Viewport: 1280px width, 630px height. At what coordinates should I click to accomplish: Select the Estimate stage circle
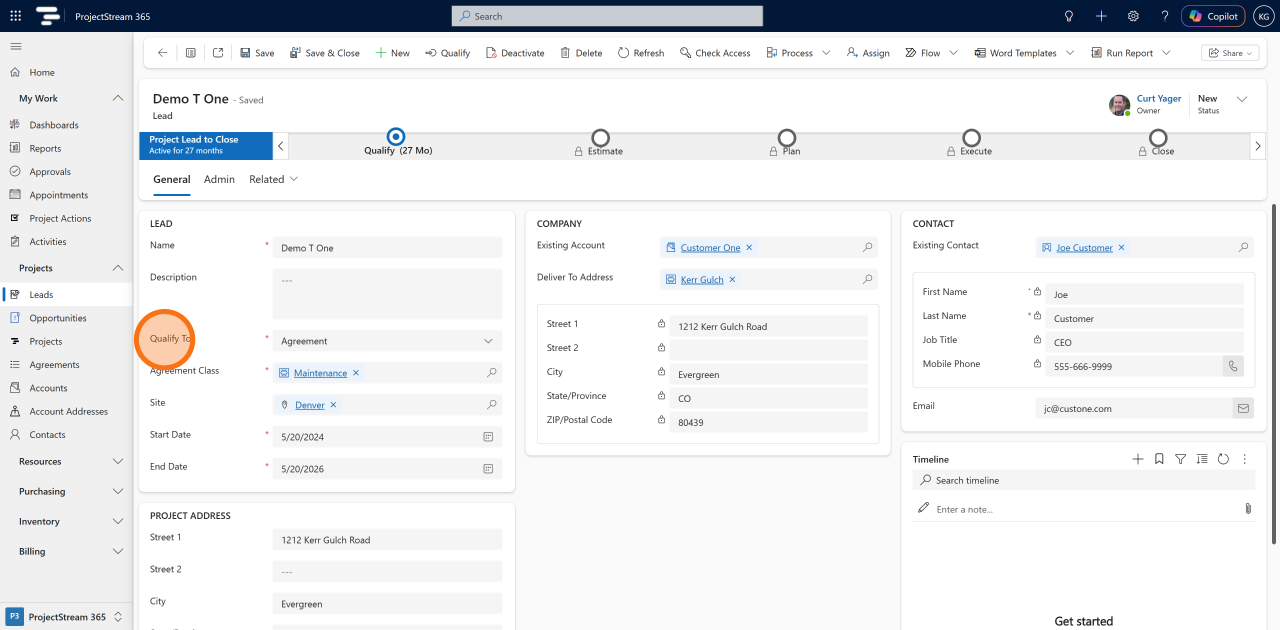coord(600,137)
